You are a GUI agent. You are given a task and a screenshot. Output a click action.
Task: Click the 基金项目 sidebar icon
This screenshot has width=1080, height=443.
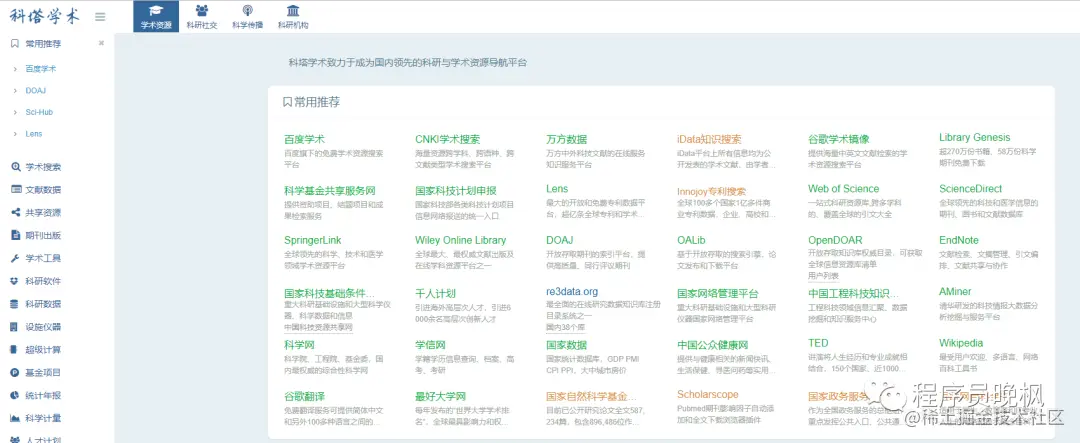(x=15, y=372)
